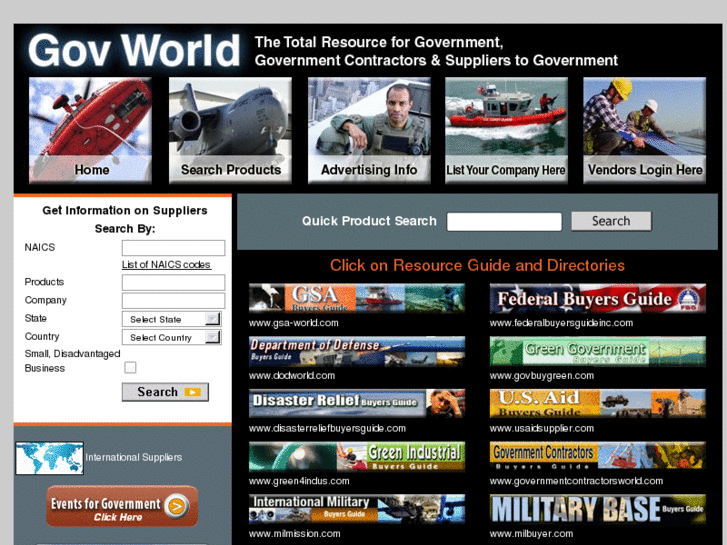Visit www.federalbuyersguideinc.com link
Screen dimensions: 727x545
pos(561,323)
